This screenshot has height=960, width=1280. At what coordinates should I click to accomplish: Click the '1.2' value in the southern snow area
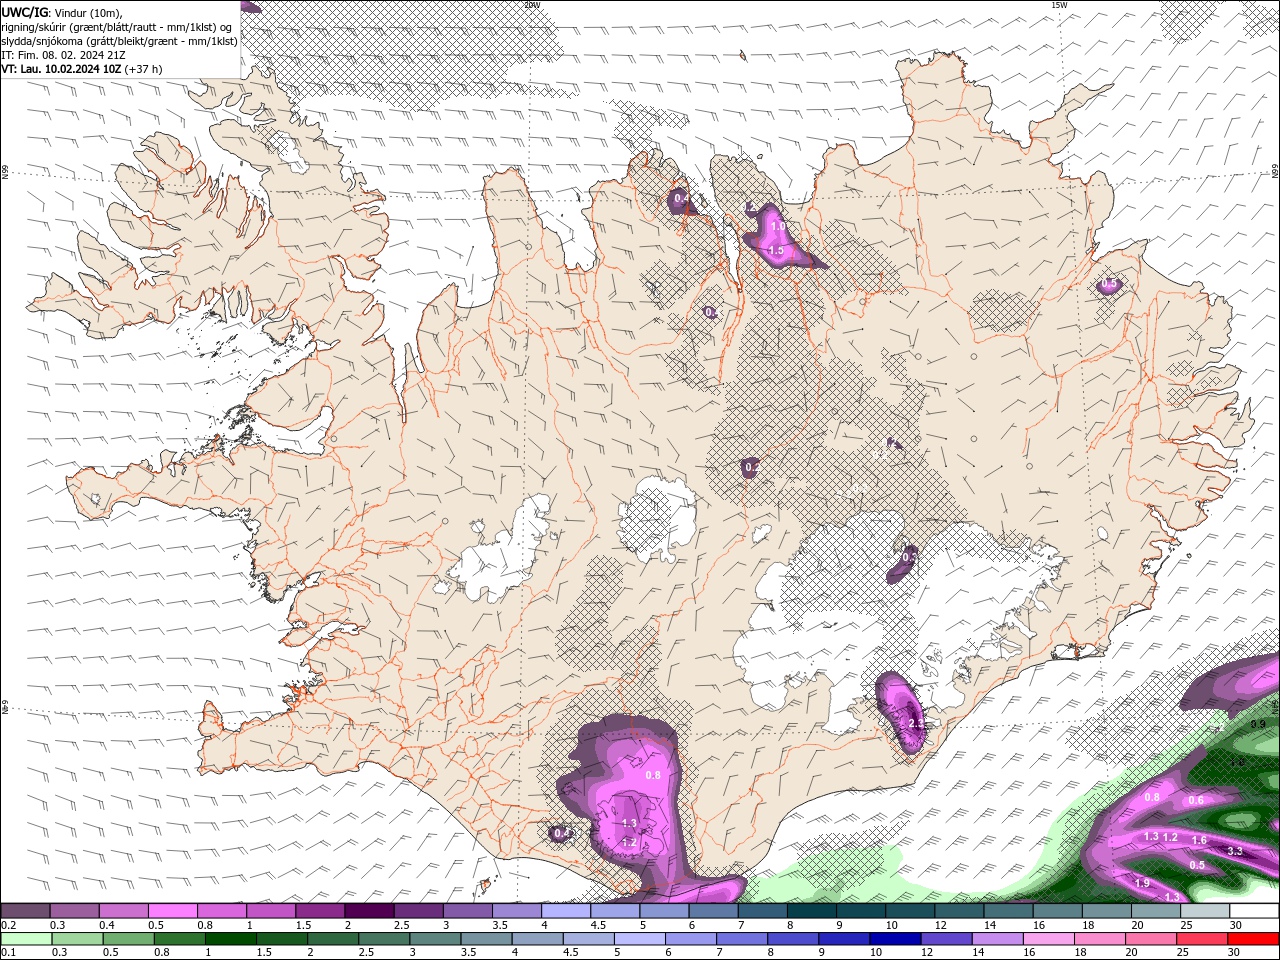coord(629,843)
